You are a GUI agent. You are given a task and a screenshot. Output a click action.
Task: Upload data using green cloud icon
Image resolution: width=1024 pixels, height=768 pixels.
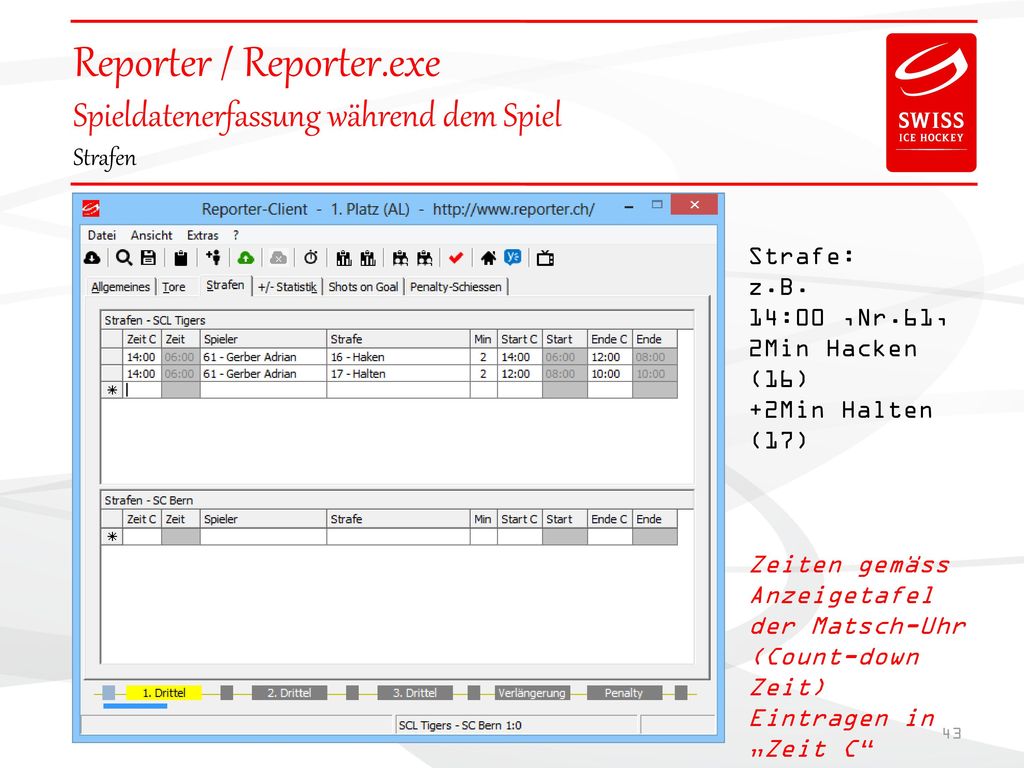click(x=246, y=259)
